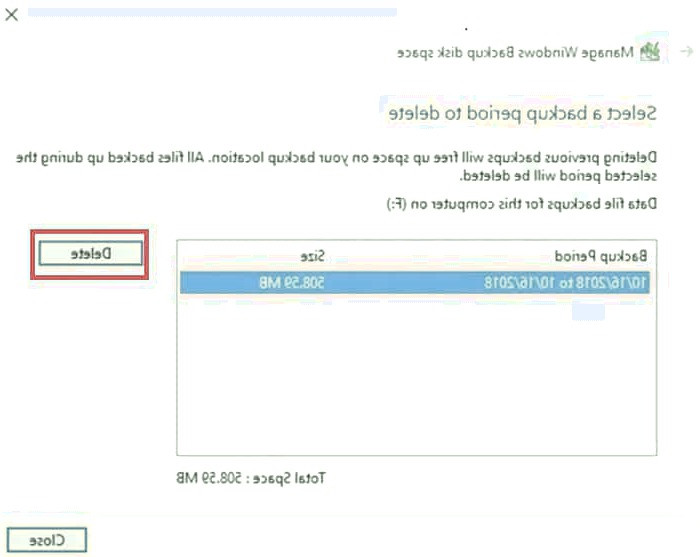Viewport: 700px width, 557px height.
Task: Click the light blue title bar strip
Action: tap(212, 12)
